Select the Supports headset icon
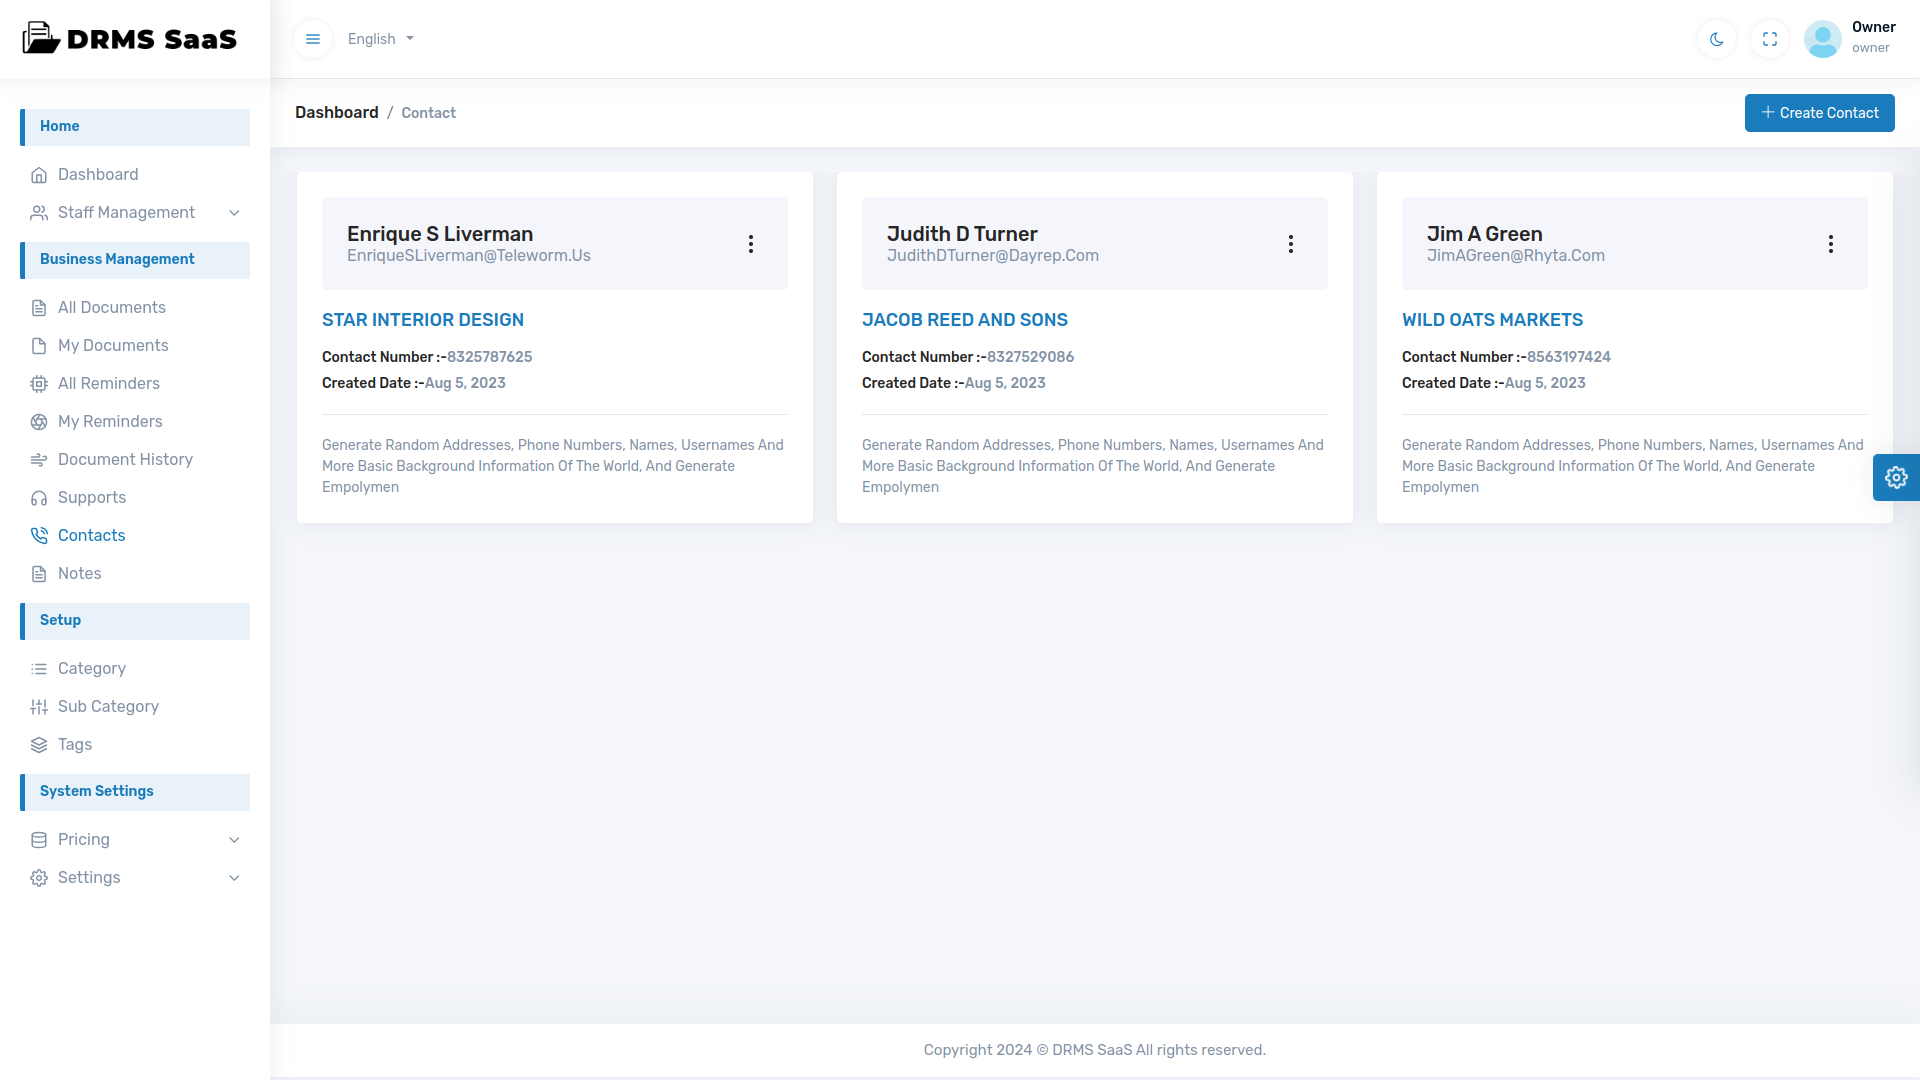This screenshot has height=1080, width=1920. [x=39, y=497]
